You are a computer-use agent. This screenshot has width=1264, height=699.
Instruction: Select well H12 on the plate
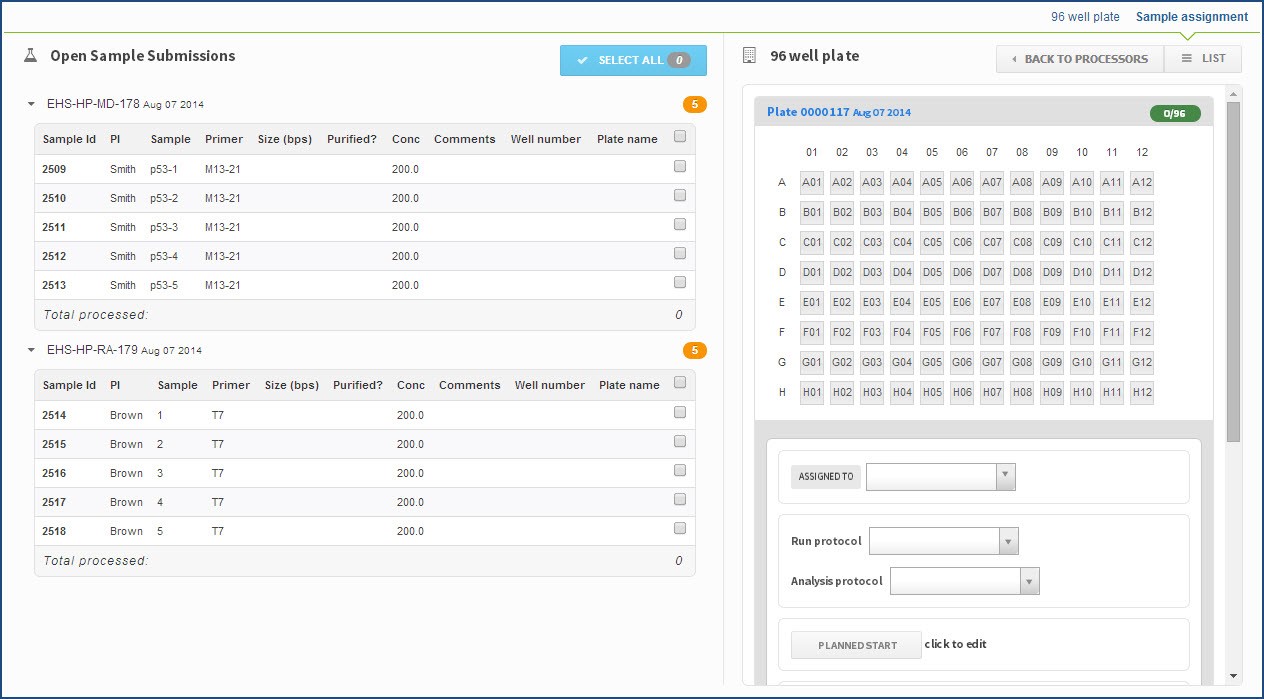1141,393
